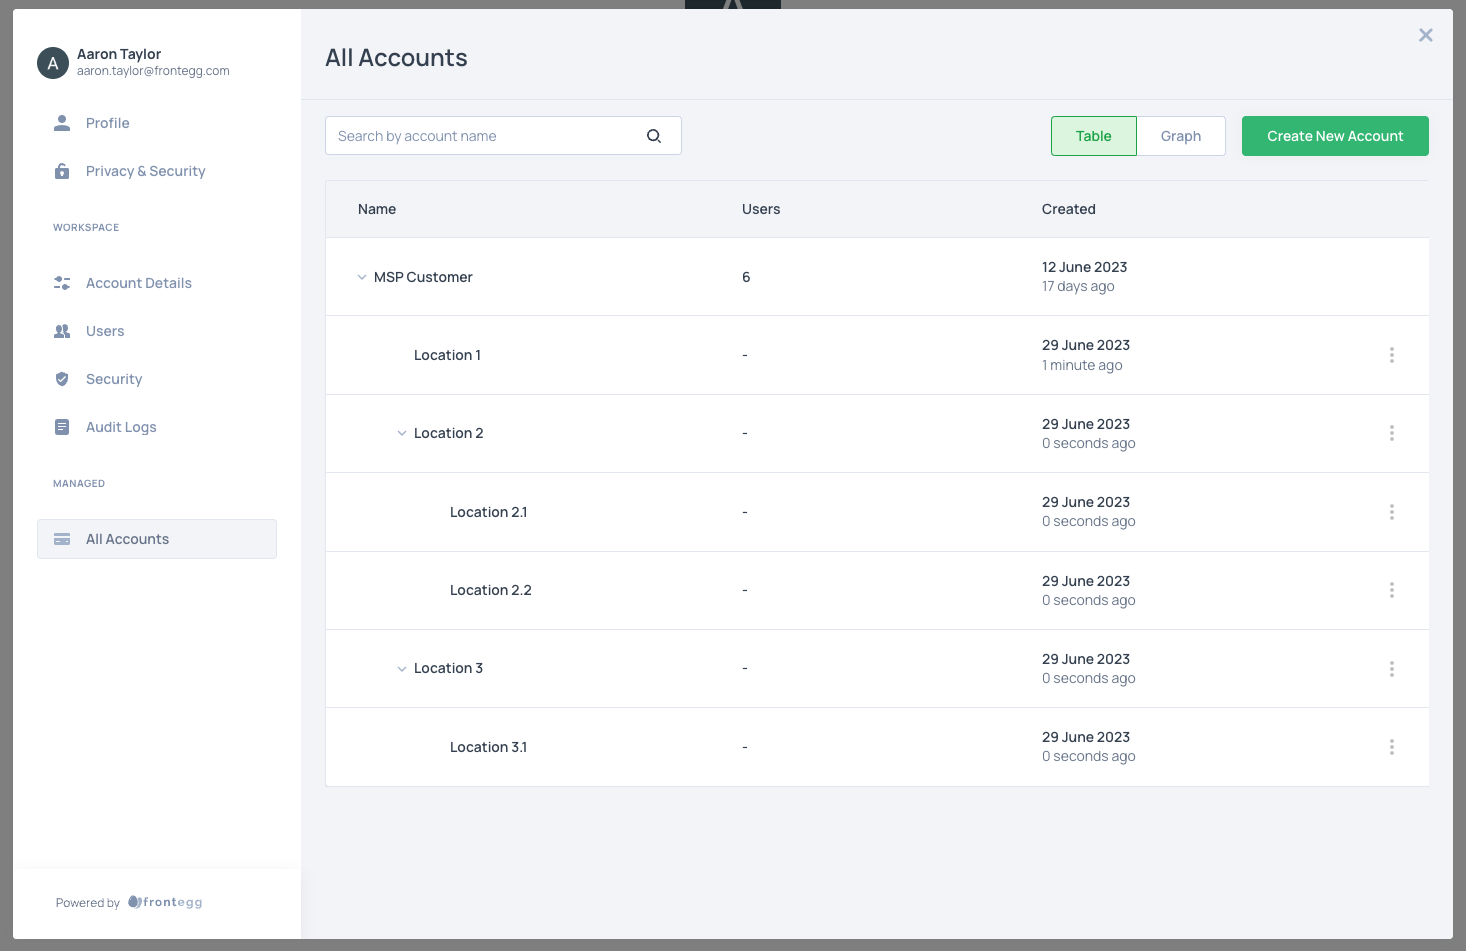The width and height of the screenshot is (1466, 951).
Task: Click Create New Account button
Action: point(1334,136)
